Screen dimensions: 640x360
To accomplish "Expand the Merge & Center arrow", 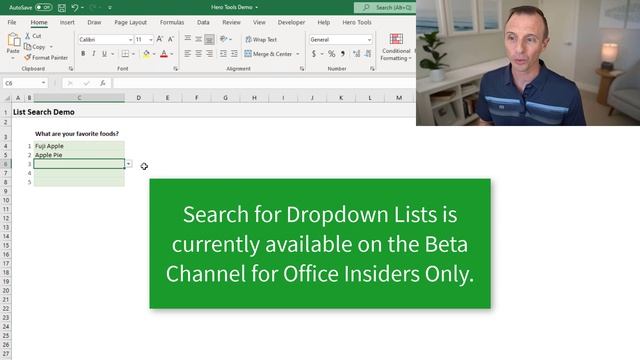I will tap(298, 54).
